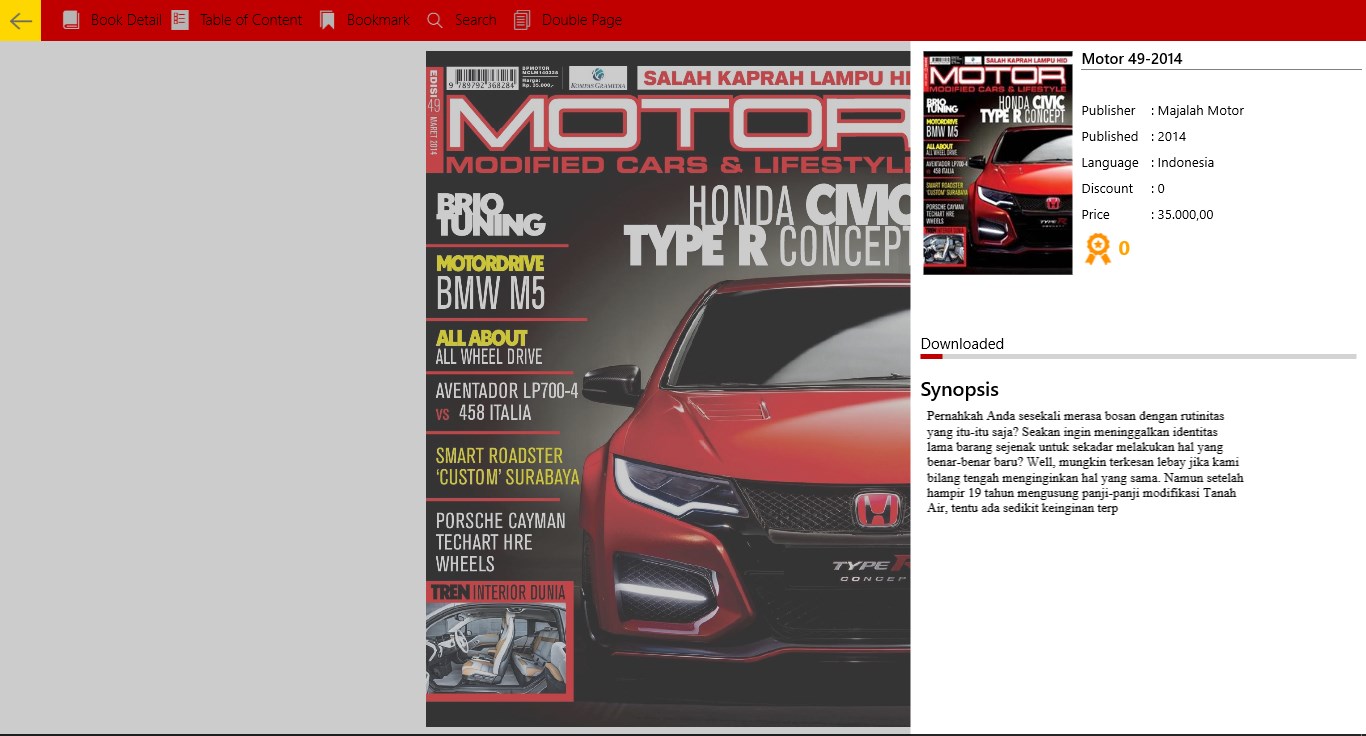
Task: Open the Table of Content label
Action: pos(251,20)
